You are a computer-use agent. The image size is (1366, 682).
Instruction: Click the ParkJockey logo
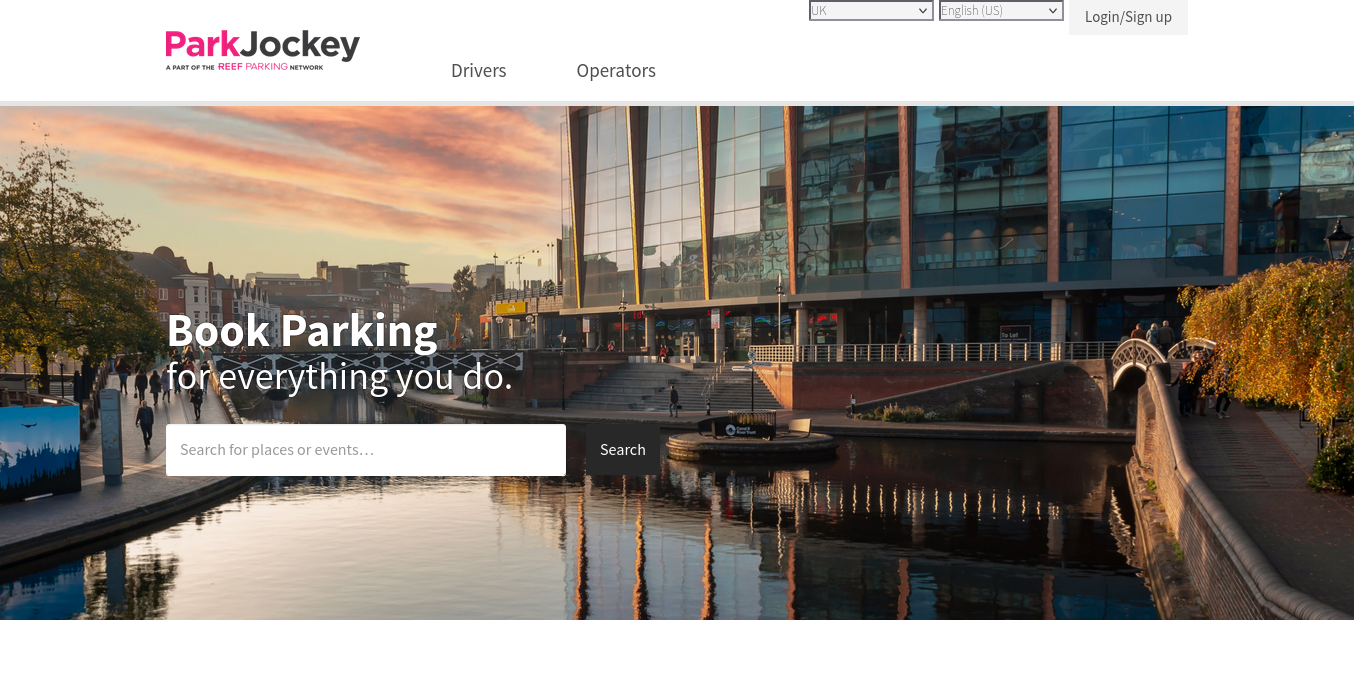(x=262, y=44)
